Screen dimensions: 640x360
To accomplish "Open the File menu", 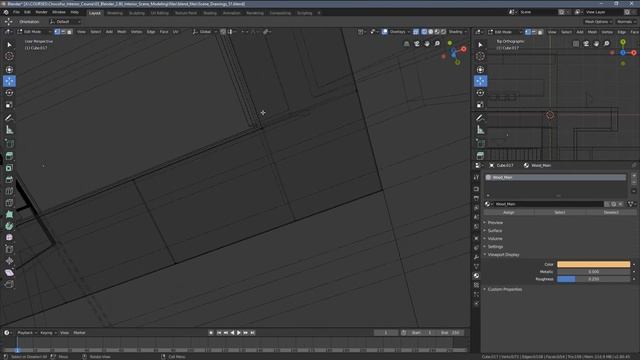I will pyautogui.click(x=16, y=12).
